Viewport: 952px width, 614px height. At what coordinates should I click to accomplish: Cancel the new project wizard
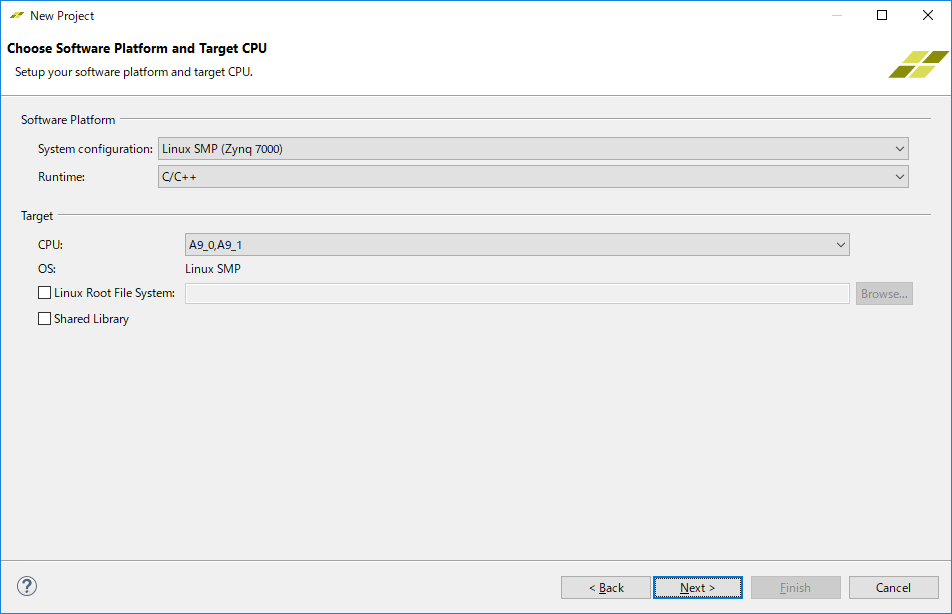pos(893,588)
